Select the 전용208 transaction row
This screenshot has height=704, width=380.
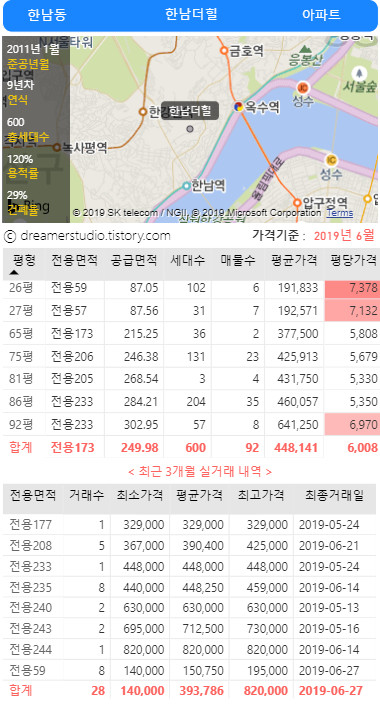pyautogui.click(x=190, y=546)
